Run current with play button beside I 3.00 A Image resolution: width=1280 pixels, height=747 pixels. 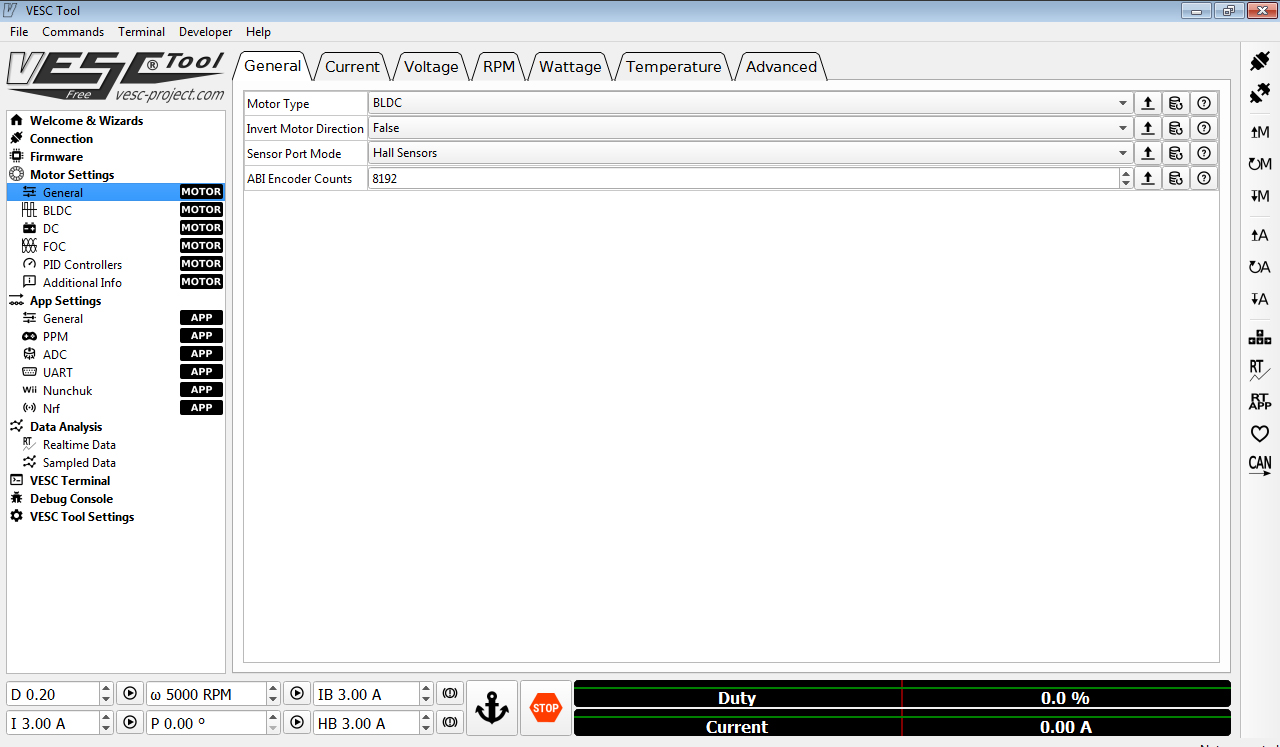130,722
